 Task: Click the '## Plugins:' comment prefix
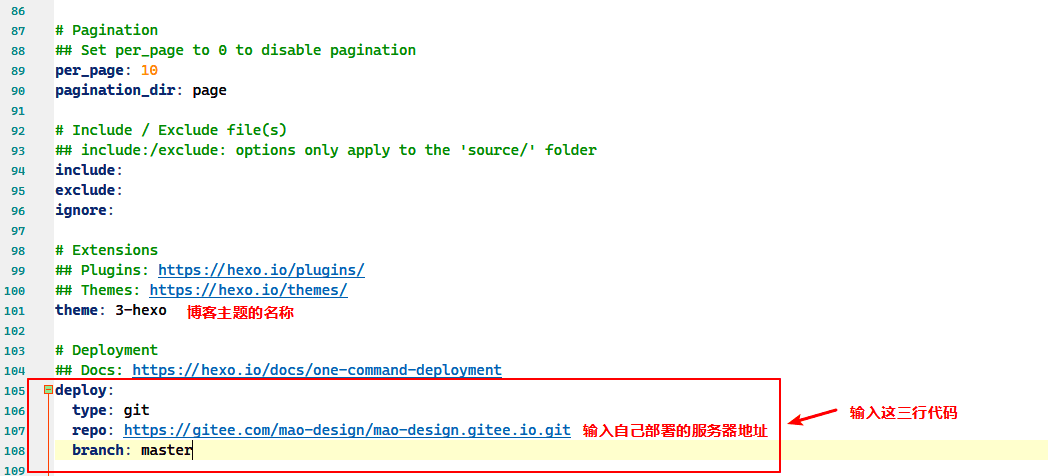point(102,270)
